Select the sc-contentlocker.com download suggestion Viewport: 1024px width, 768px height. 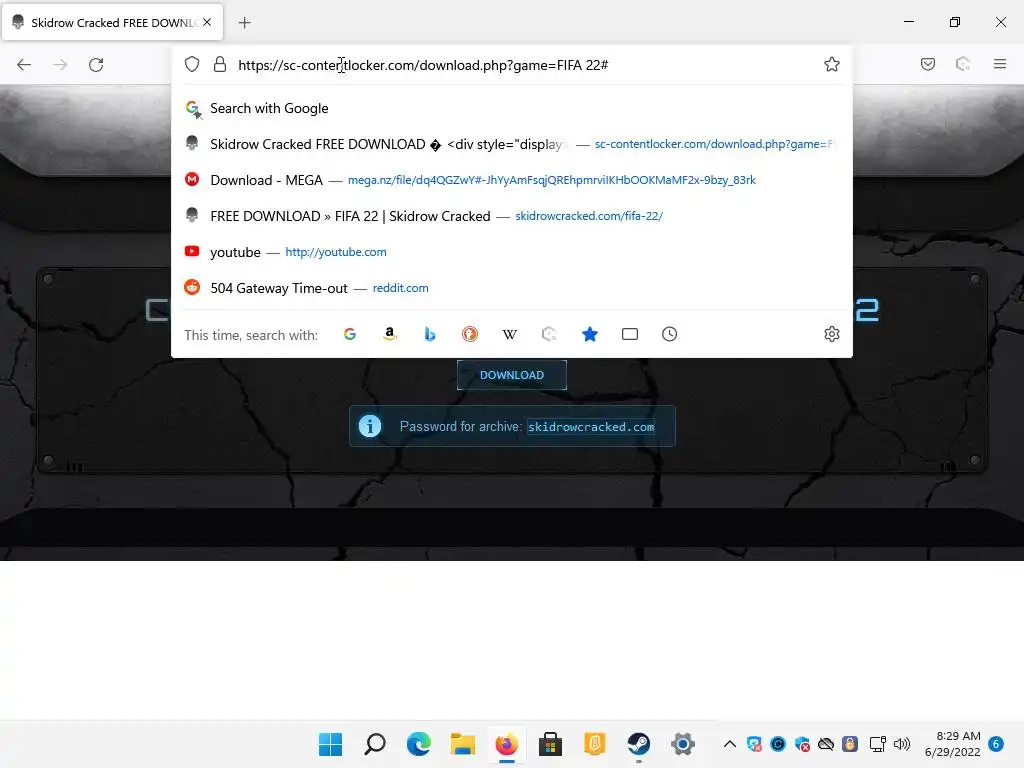click(x=511, y=144)
